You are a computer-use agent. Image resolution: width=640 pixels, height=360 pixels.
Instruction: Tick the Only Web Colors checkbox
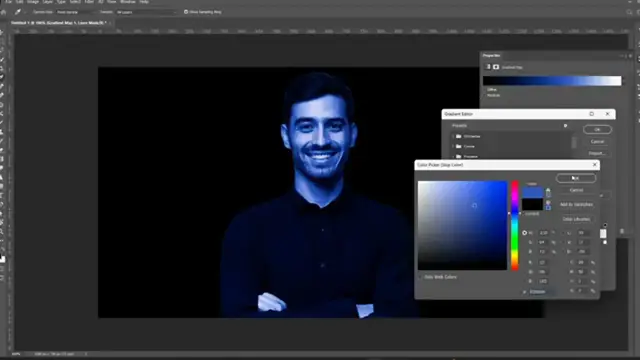(x=421, y=277)
